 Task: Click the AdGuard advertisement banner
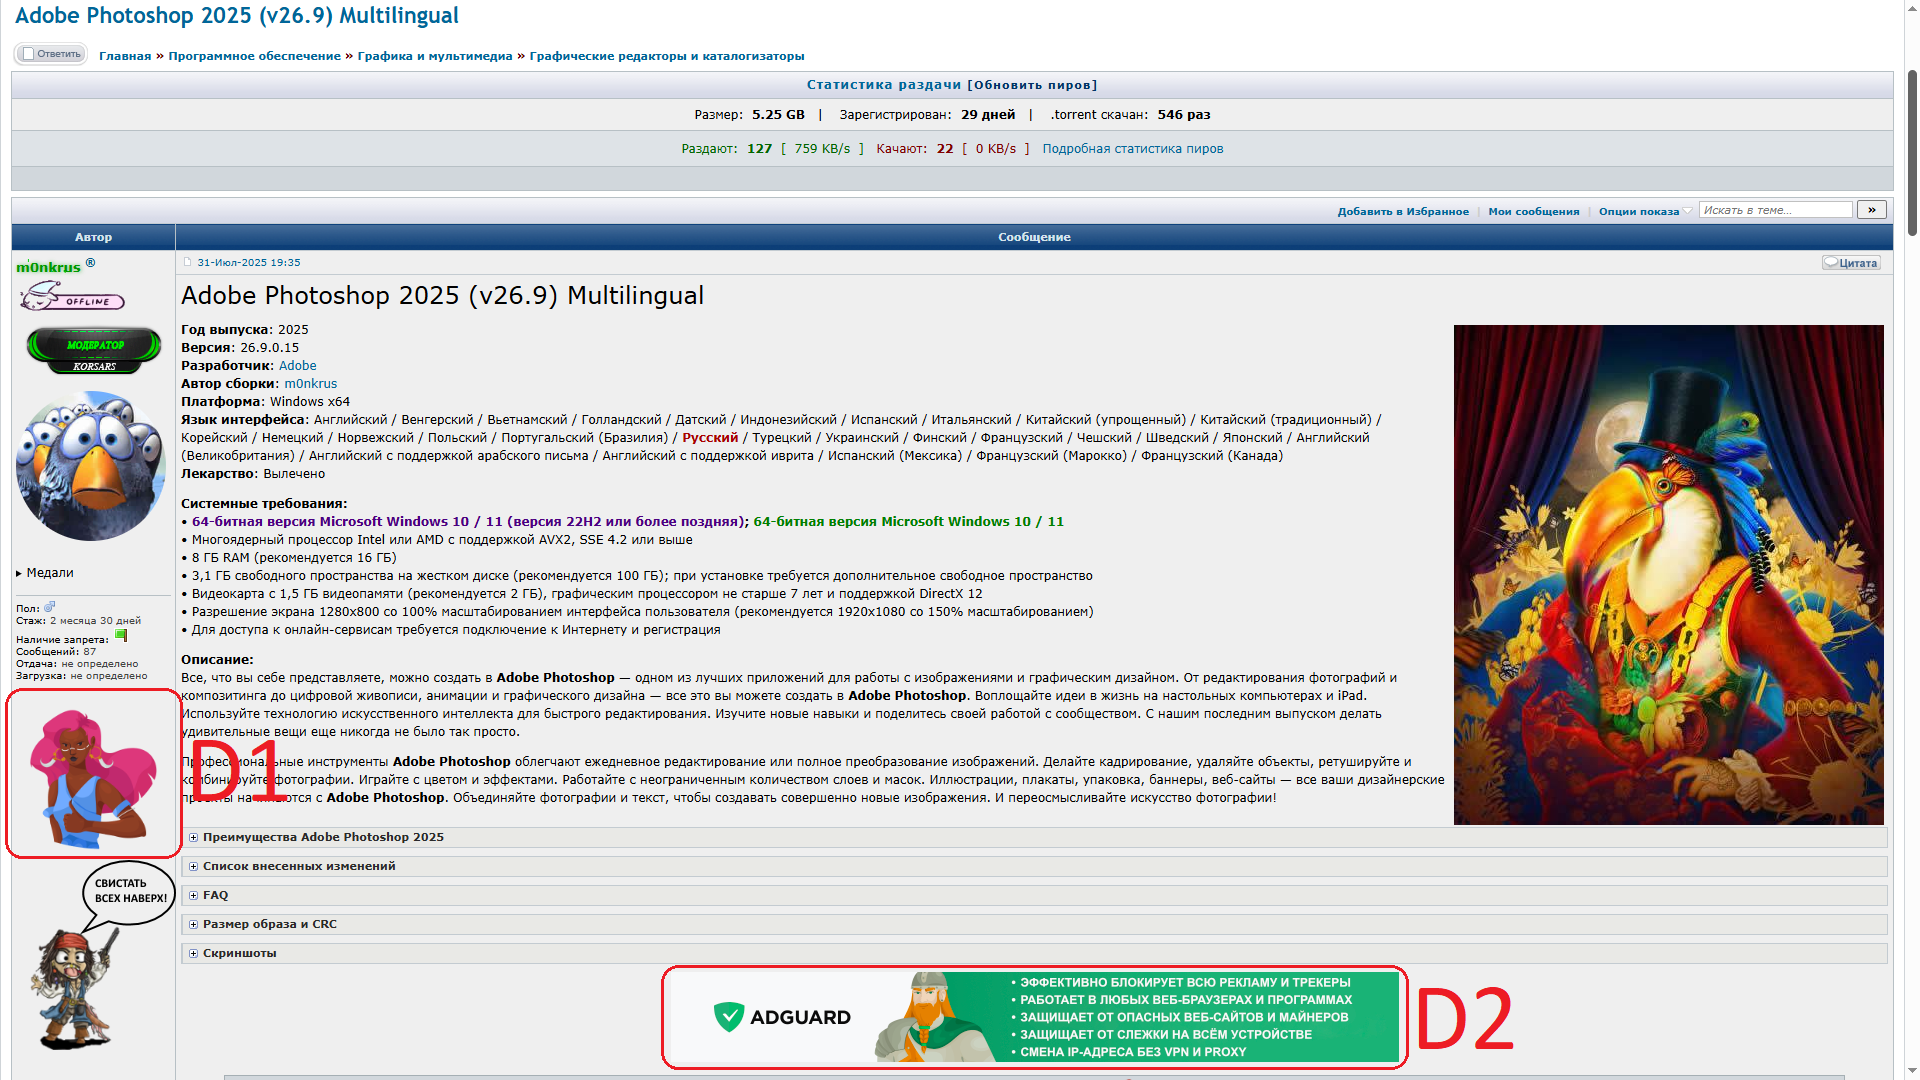[x=1035, y=1017]
